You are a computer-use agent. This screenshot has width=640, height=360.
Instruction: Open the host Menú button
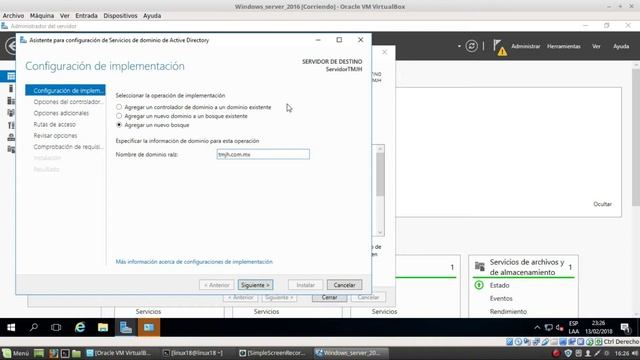pyautogui.click(x=16, y=353)
